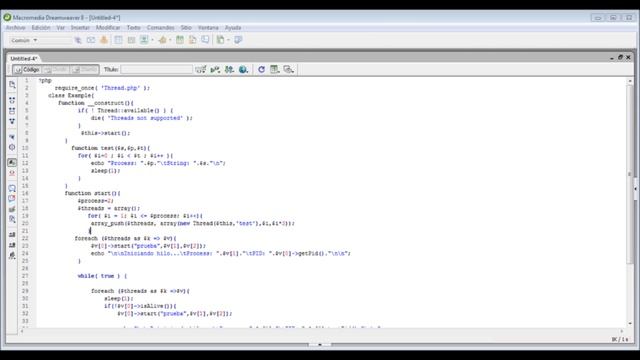
Task: Open the File Management icon menu
Action: pos(229,69)
